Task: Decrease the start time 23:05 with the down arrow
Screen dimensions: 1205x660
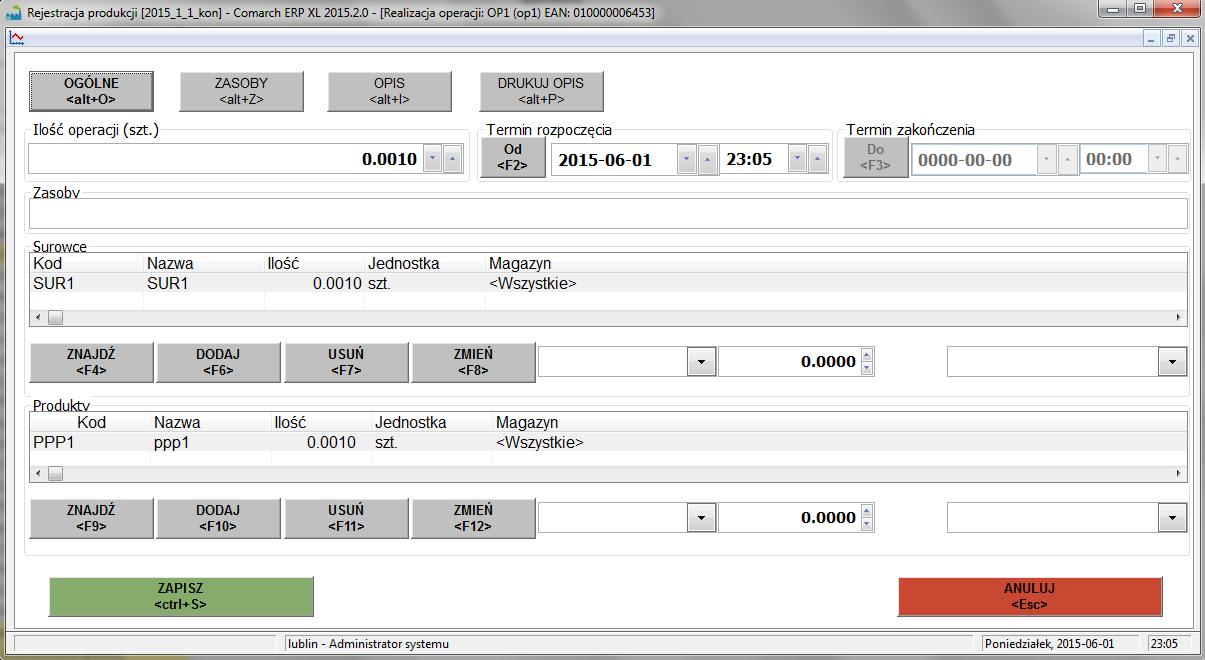Action: coord(798,159)
